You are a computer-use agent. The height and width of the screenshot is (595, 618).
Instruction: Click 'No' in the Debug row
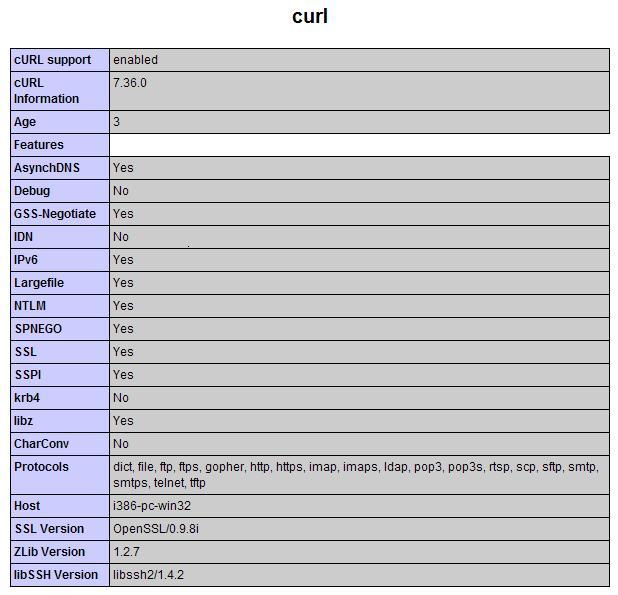pos(121,191)
